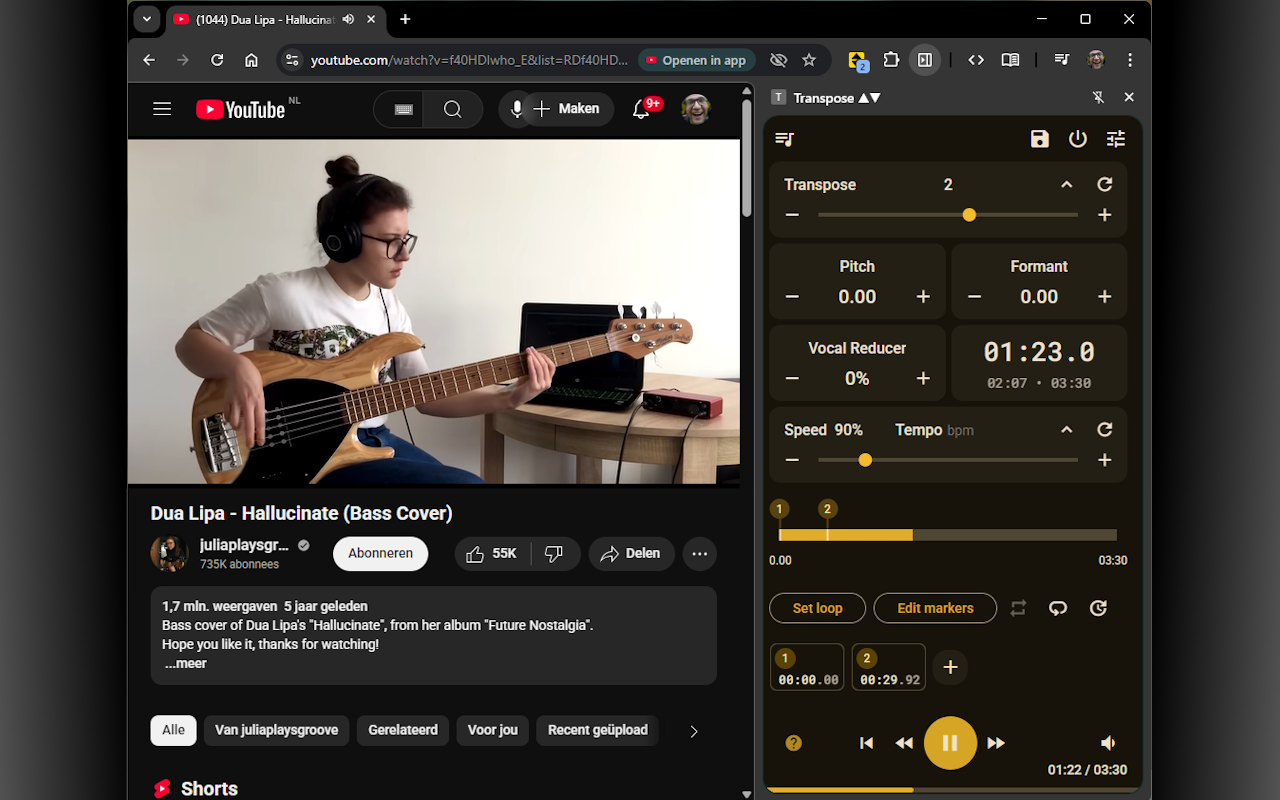The image size is (1280, 800).
Task: Toggle the Transpose extension power button
Action: coord(1077,139)
